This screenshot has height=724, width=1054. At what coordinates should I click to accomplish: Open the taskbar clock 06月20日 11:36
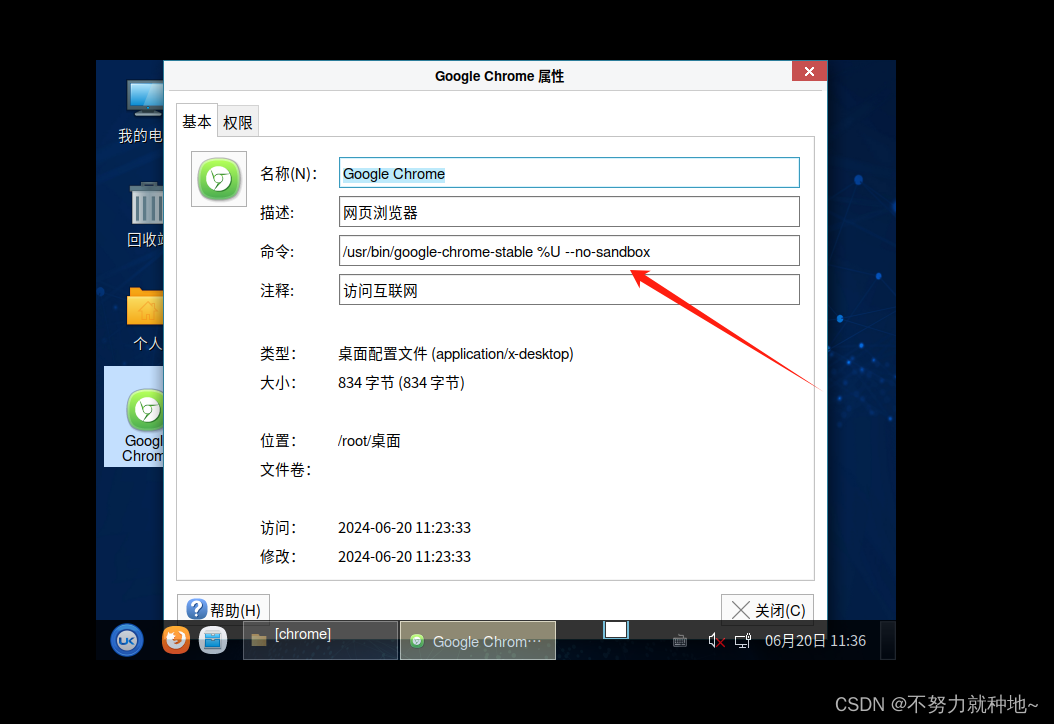tap(815, 641)
